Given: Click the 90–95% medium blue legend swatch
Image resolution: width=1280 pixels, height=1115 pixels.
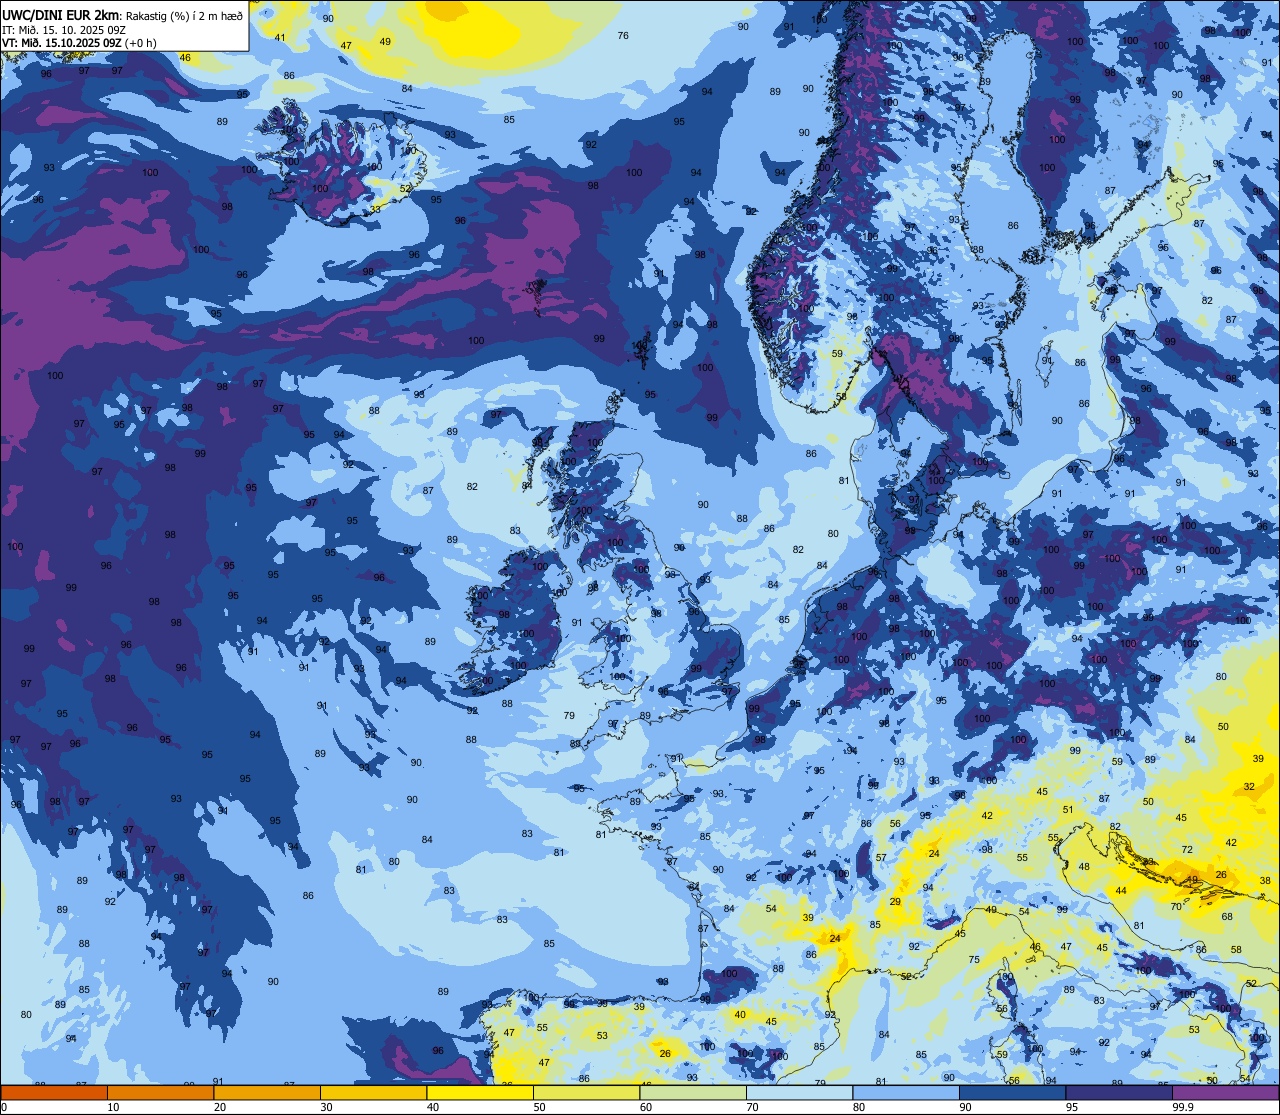Looking at the screenshot, I should click(x=1012, y=1092).
